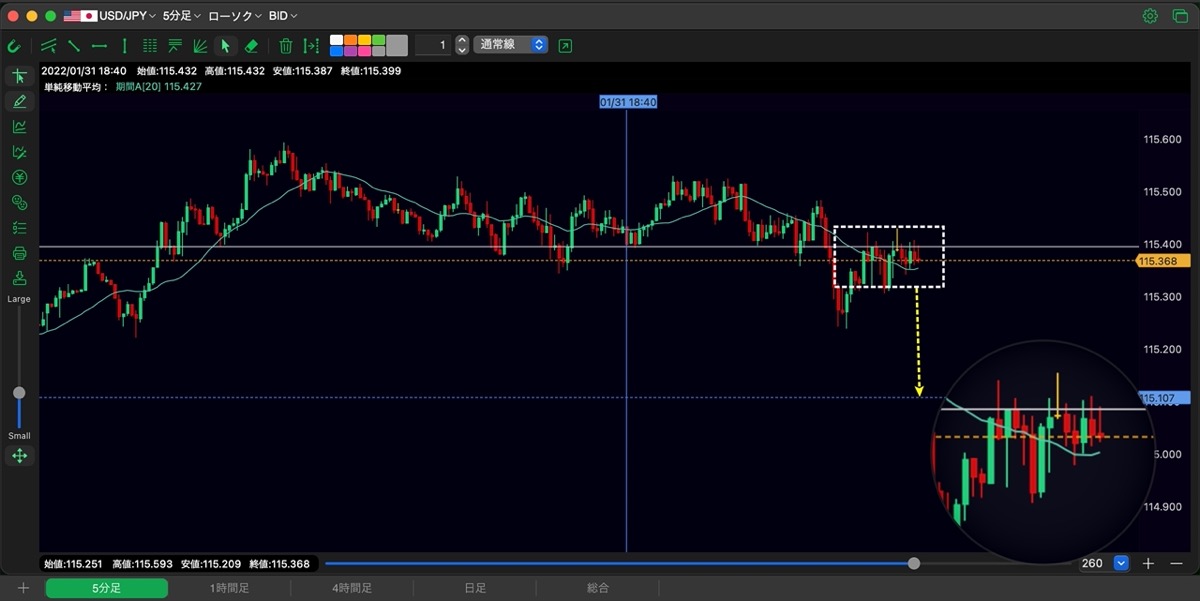Click the split layout icon in title bar
Image resolution: width=1200 pixels, height=601 pixels.
point(1180,16)
